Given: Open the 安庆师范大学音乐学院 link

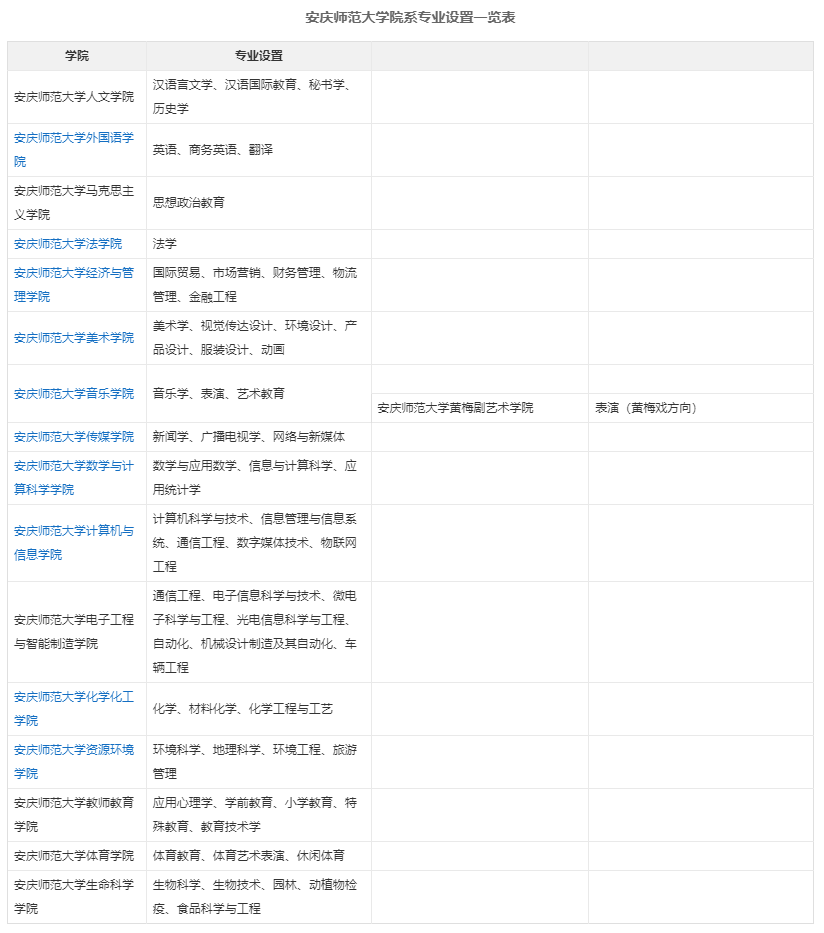Looking at the screenshot, I should tap(74, 394).
